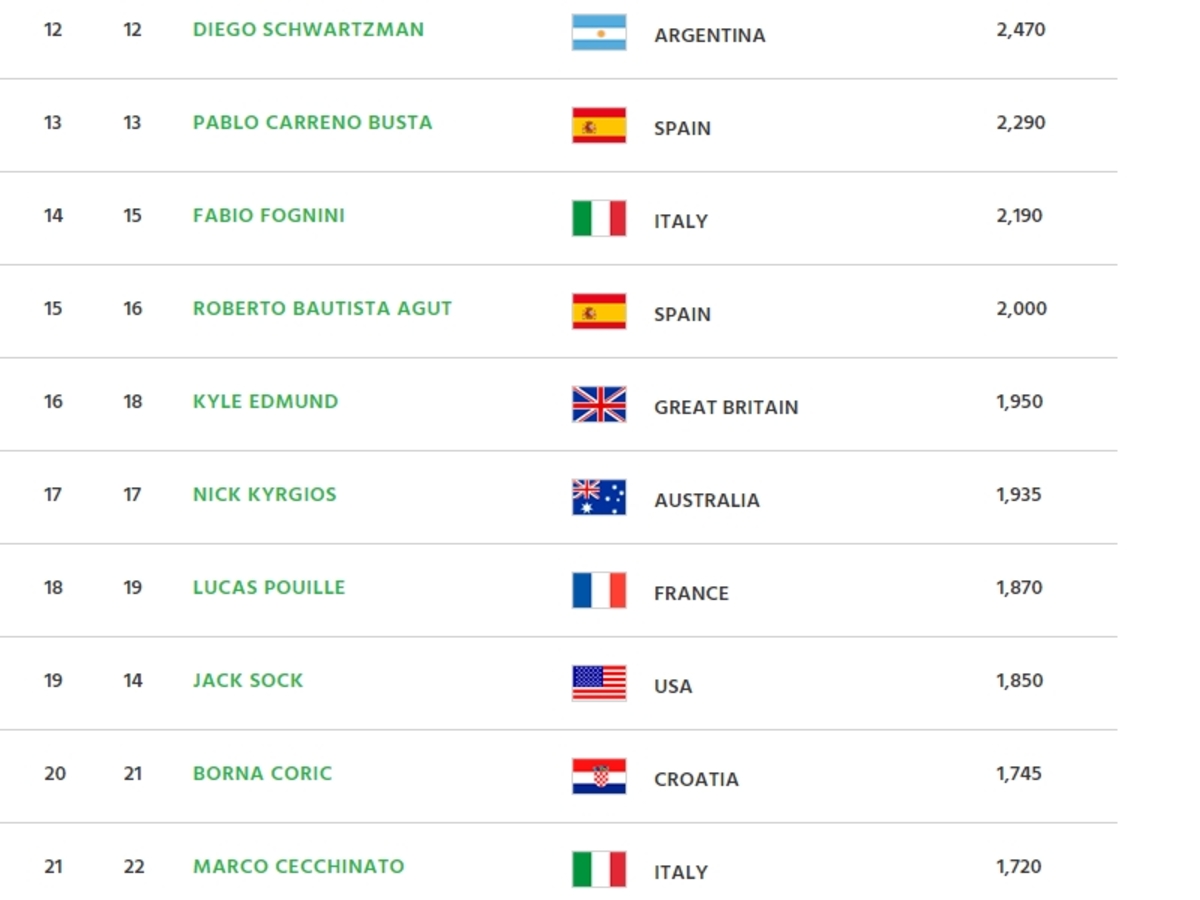This screenshot has width=1200, height=900.
Task: Click the Argentina flag icon
Action: click(x=599, y=32)
